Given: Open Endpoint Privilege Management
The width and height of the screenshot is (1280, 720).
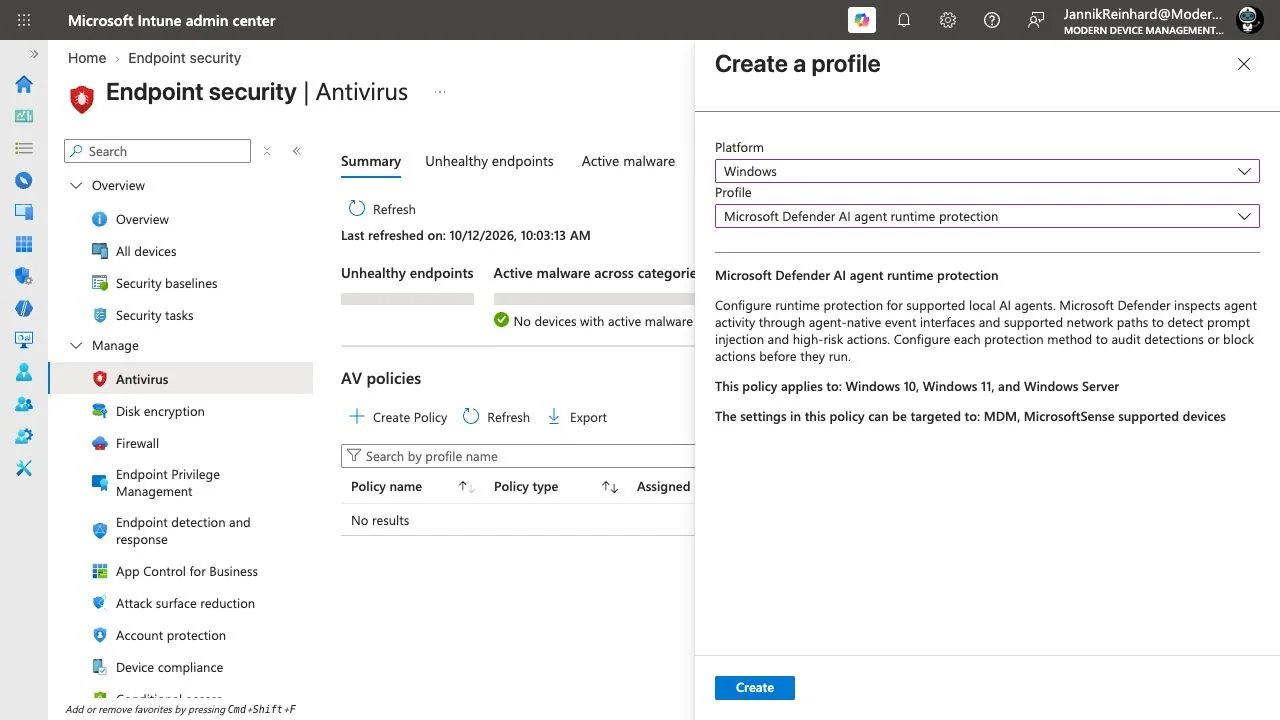Looking at the screenshot, I should 168,483.
